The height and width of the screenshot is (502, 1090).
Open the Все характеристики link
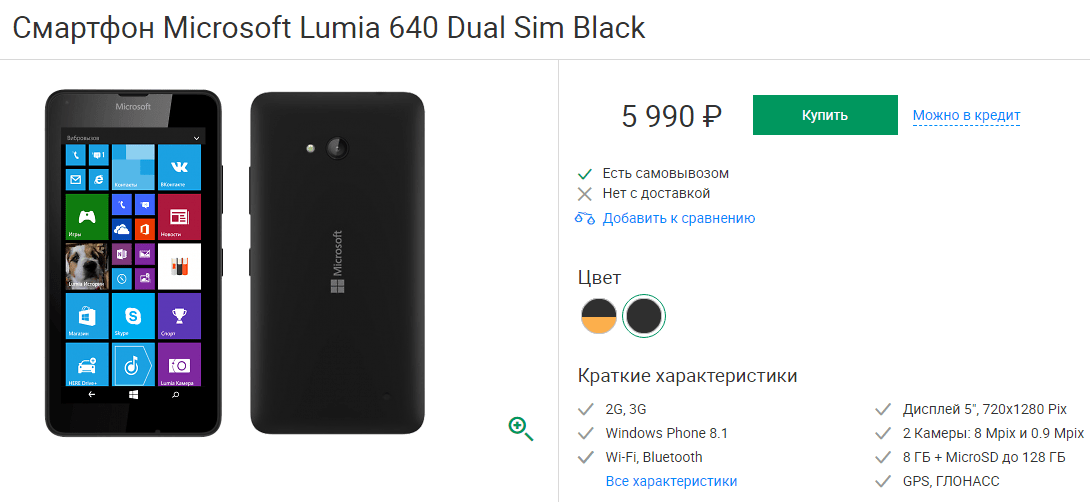(x=672, y=481)
